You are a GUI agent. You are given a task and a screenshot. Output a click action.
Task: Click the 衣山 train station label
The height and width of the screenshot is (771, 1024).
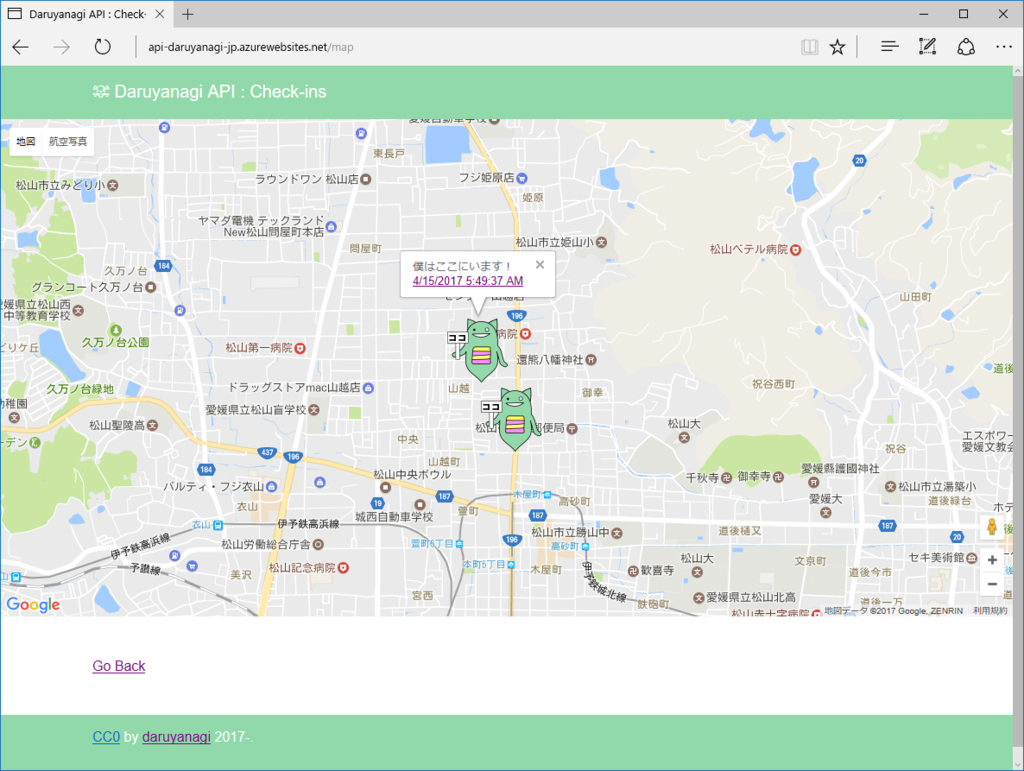(201, 525)
